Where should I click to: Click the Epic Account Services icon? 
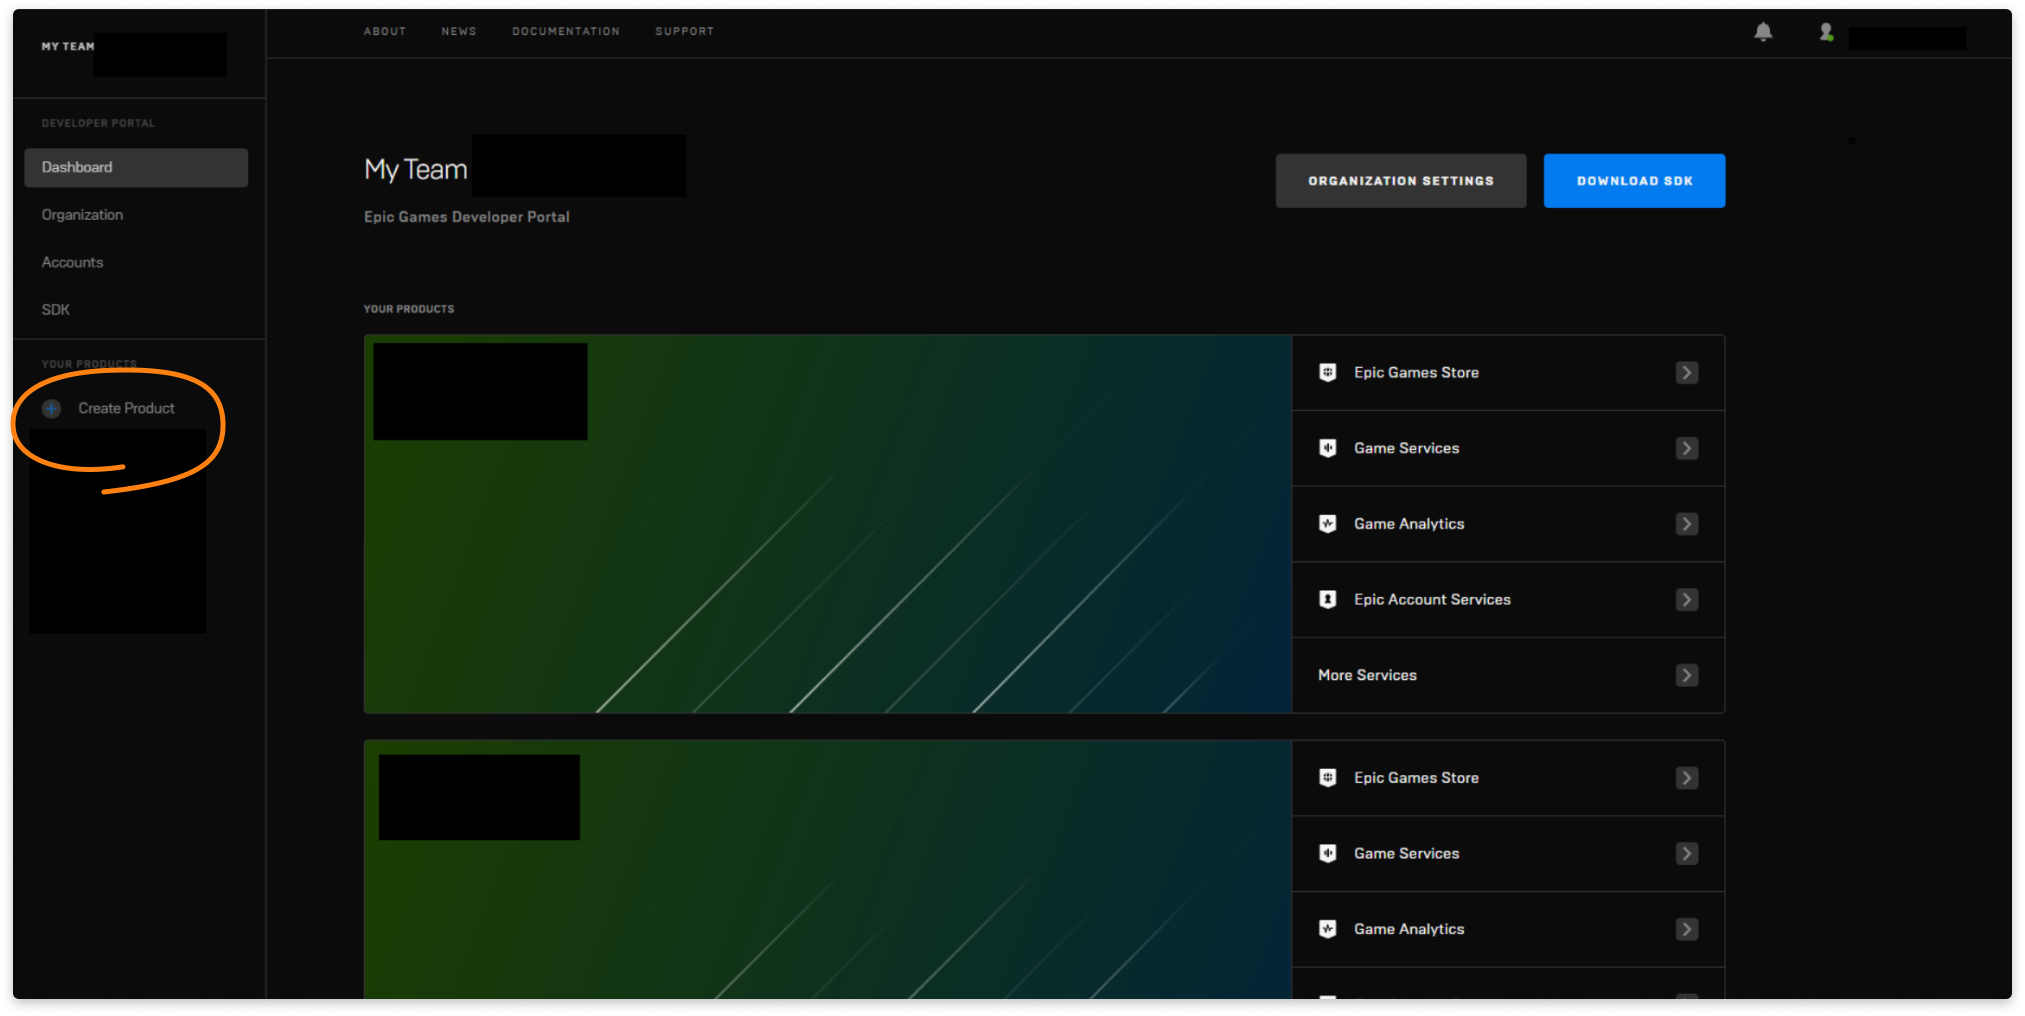(1327, 600)
